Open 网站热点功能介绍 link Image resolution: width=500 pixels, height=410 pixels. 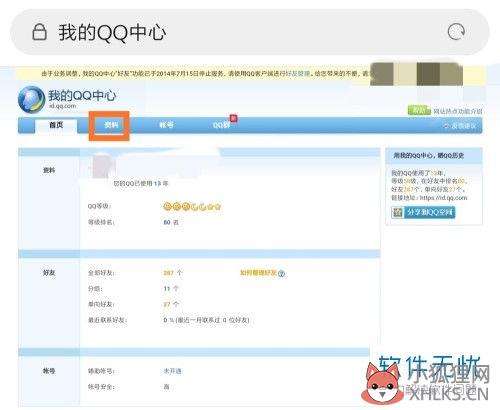[457, 111]
